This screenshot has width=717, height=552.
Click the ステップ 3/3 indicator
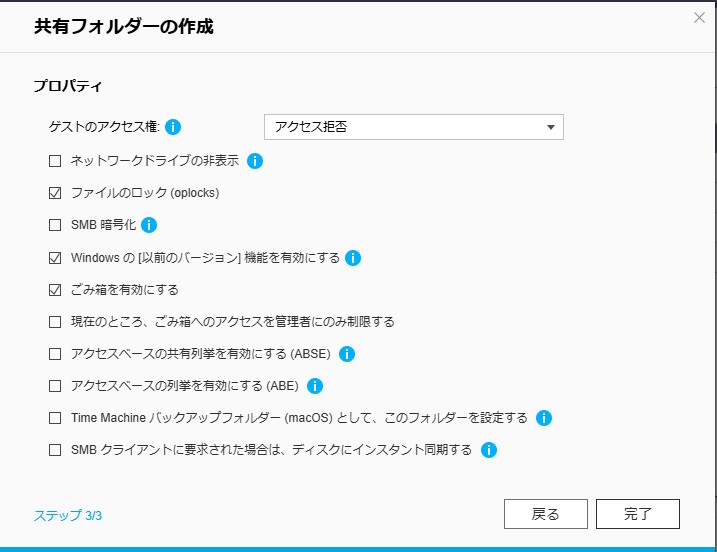[x=68, y=515]
